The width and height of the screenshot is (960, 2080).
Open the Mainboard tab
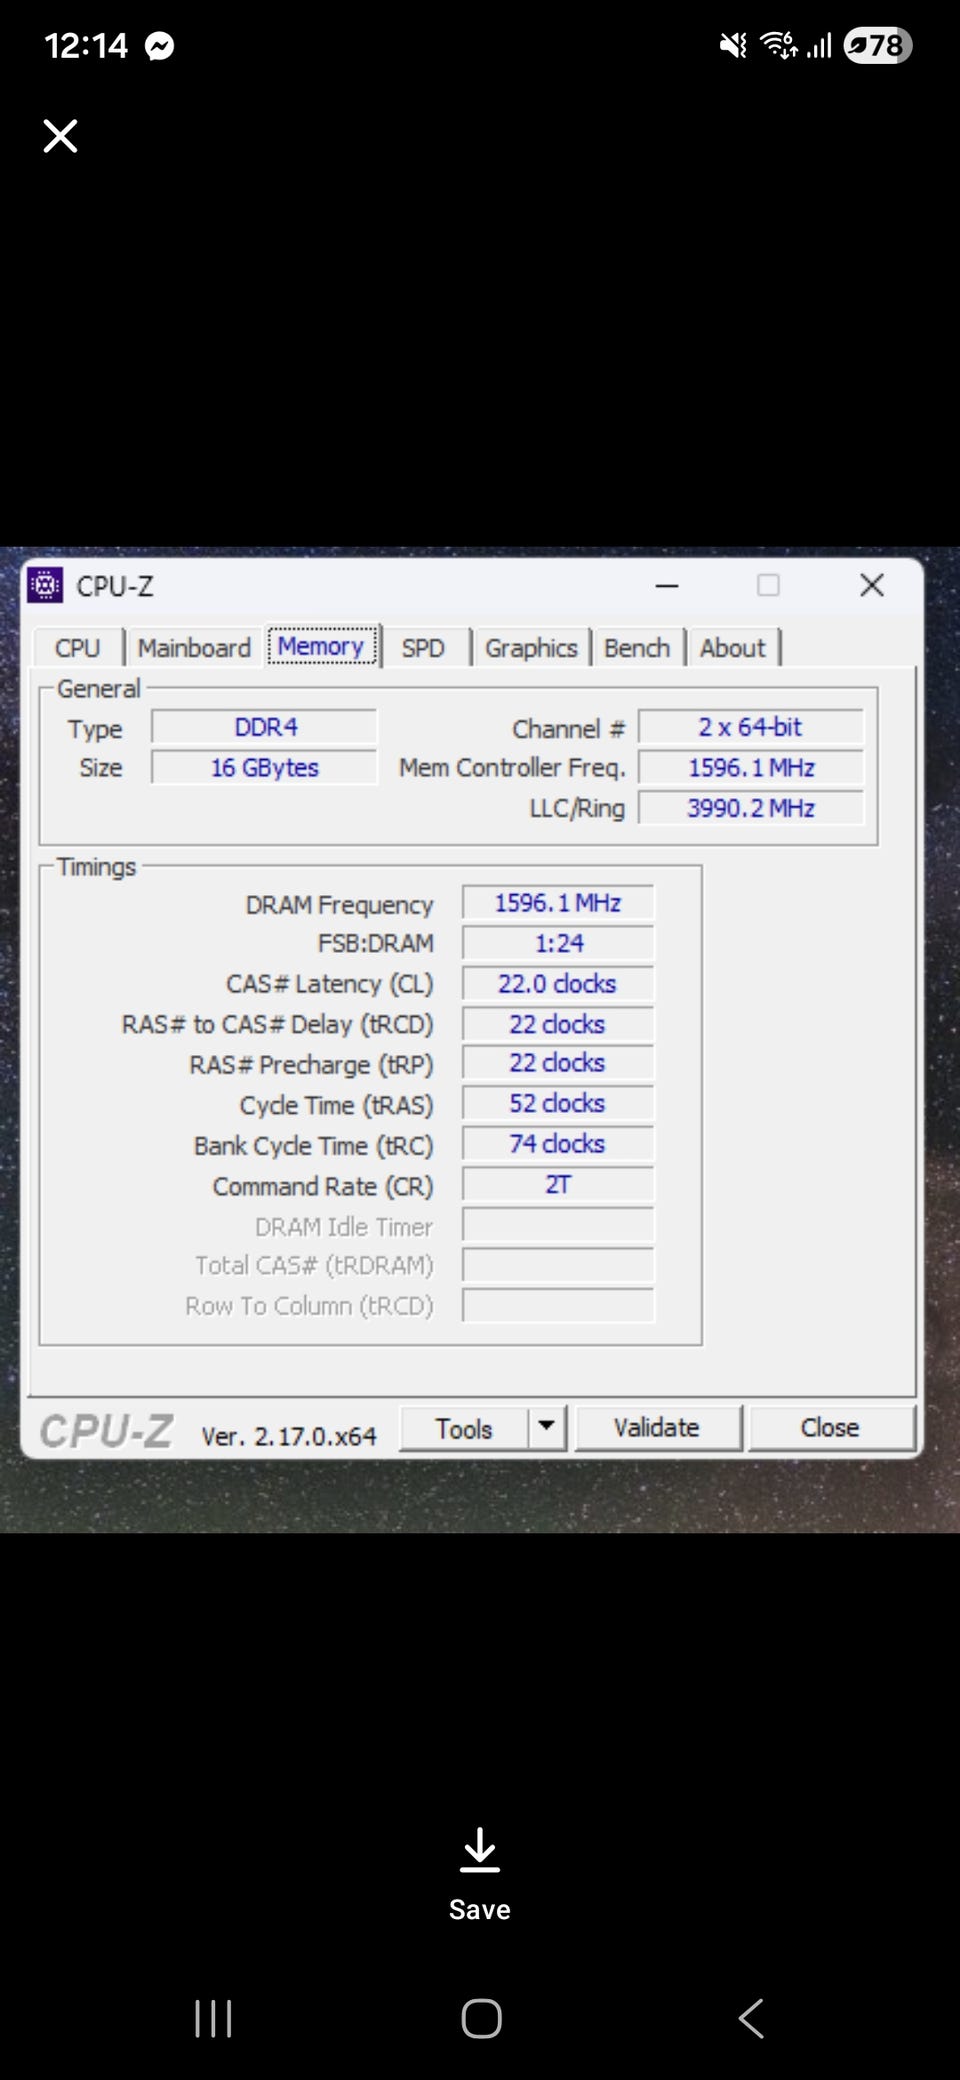[194, 648]
